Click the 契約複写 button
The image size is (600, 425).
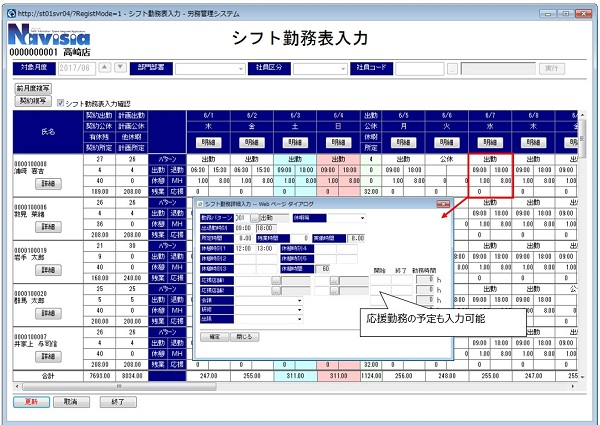click(x=33, y=101)
